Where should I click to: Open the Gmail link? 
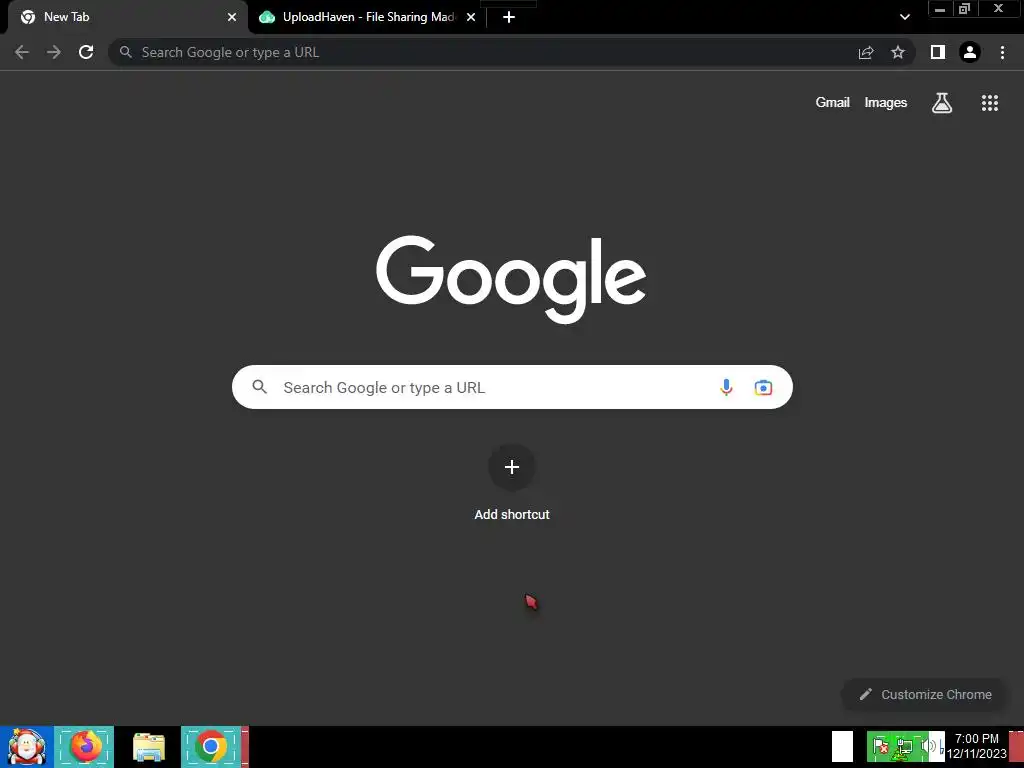833,103
